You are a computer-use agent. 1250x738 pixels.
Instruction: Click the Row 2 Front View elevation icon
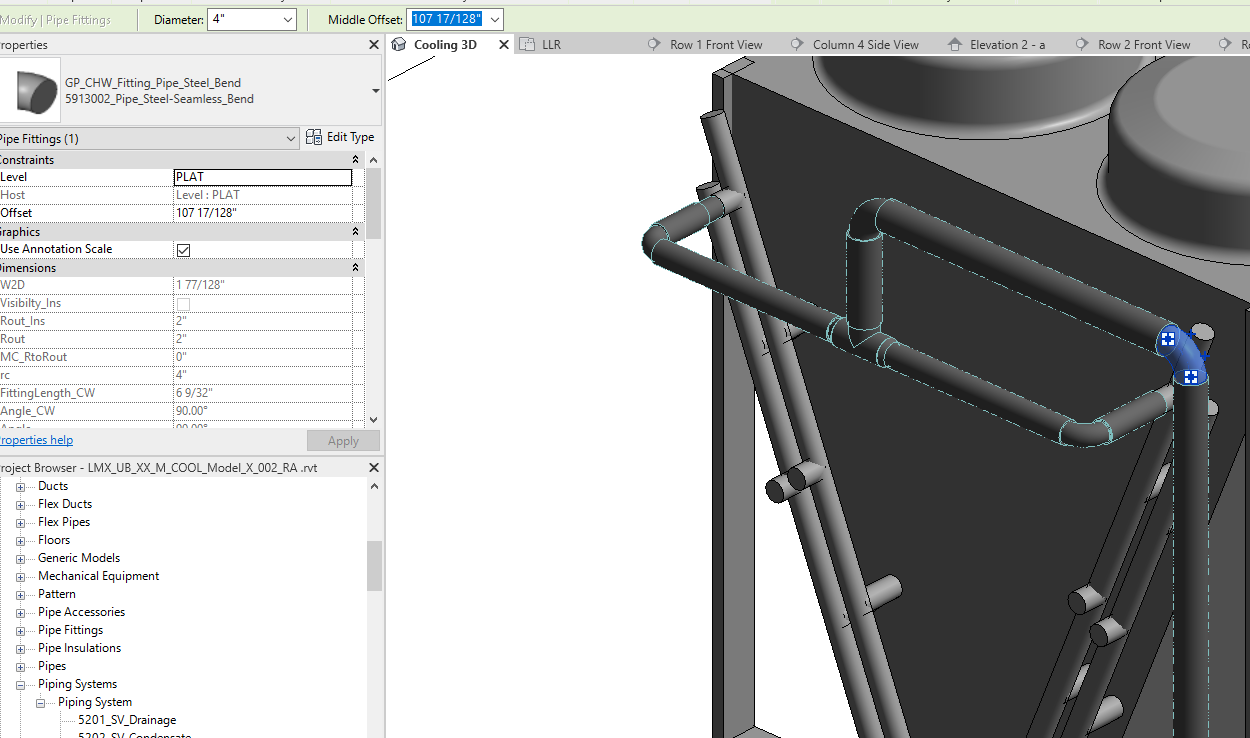pos(1083,44)
